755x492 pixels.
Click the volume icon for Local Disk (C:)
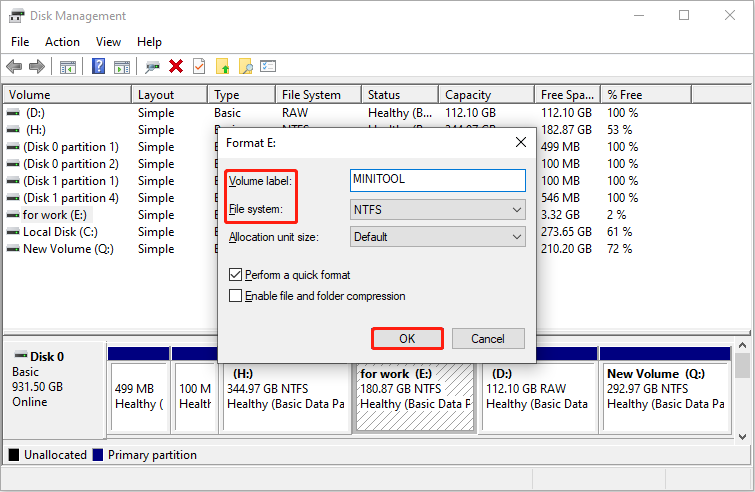click(x=13, y=232)
